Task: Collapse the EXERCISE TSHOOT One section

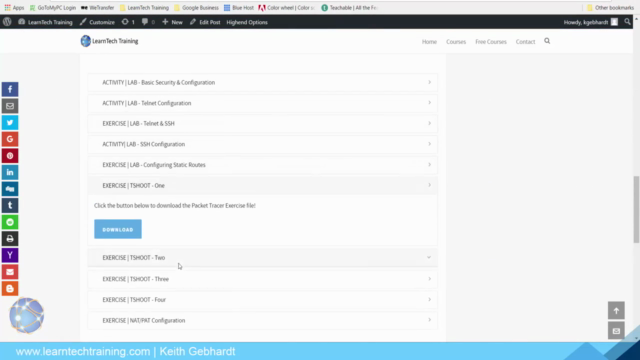Action: 262,185
